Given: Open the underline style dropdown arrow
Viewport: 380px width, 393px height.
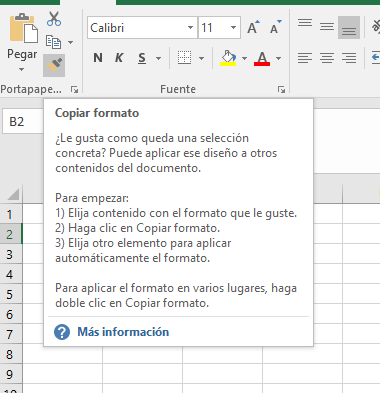Looking at the screenshot, I should coord(159,58).
